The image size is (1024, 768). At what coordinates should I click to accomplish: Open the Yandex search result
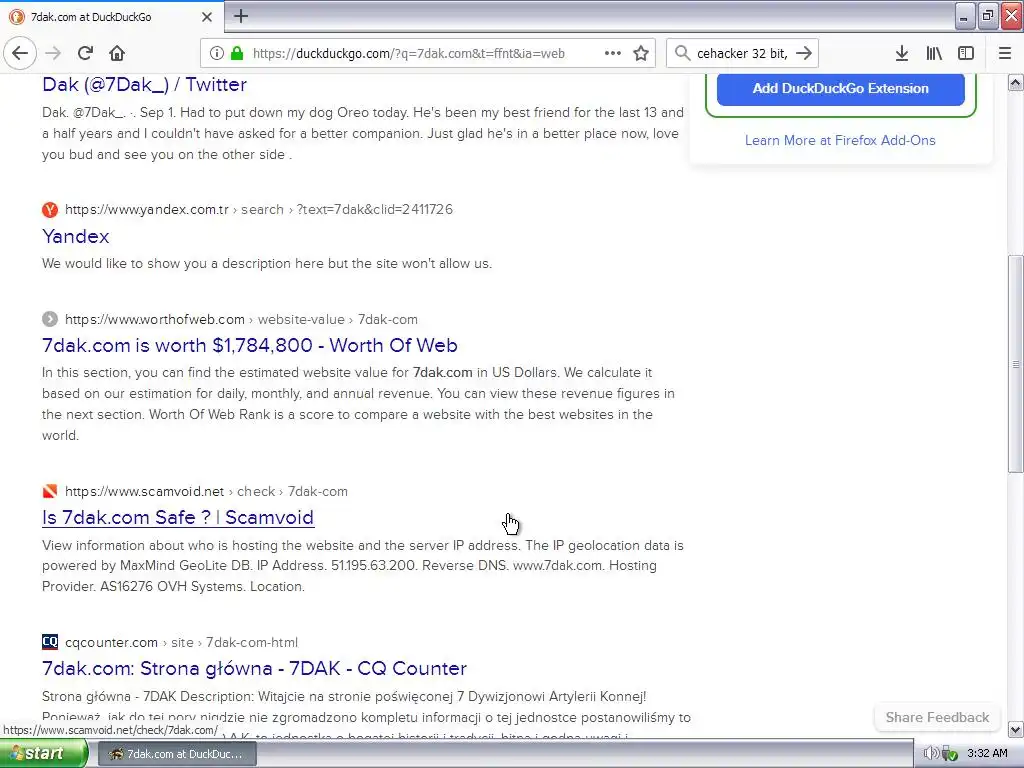[75, 236]
